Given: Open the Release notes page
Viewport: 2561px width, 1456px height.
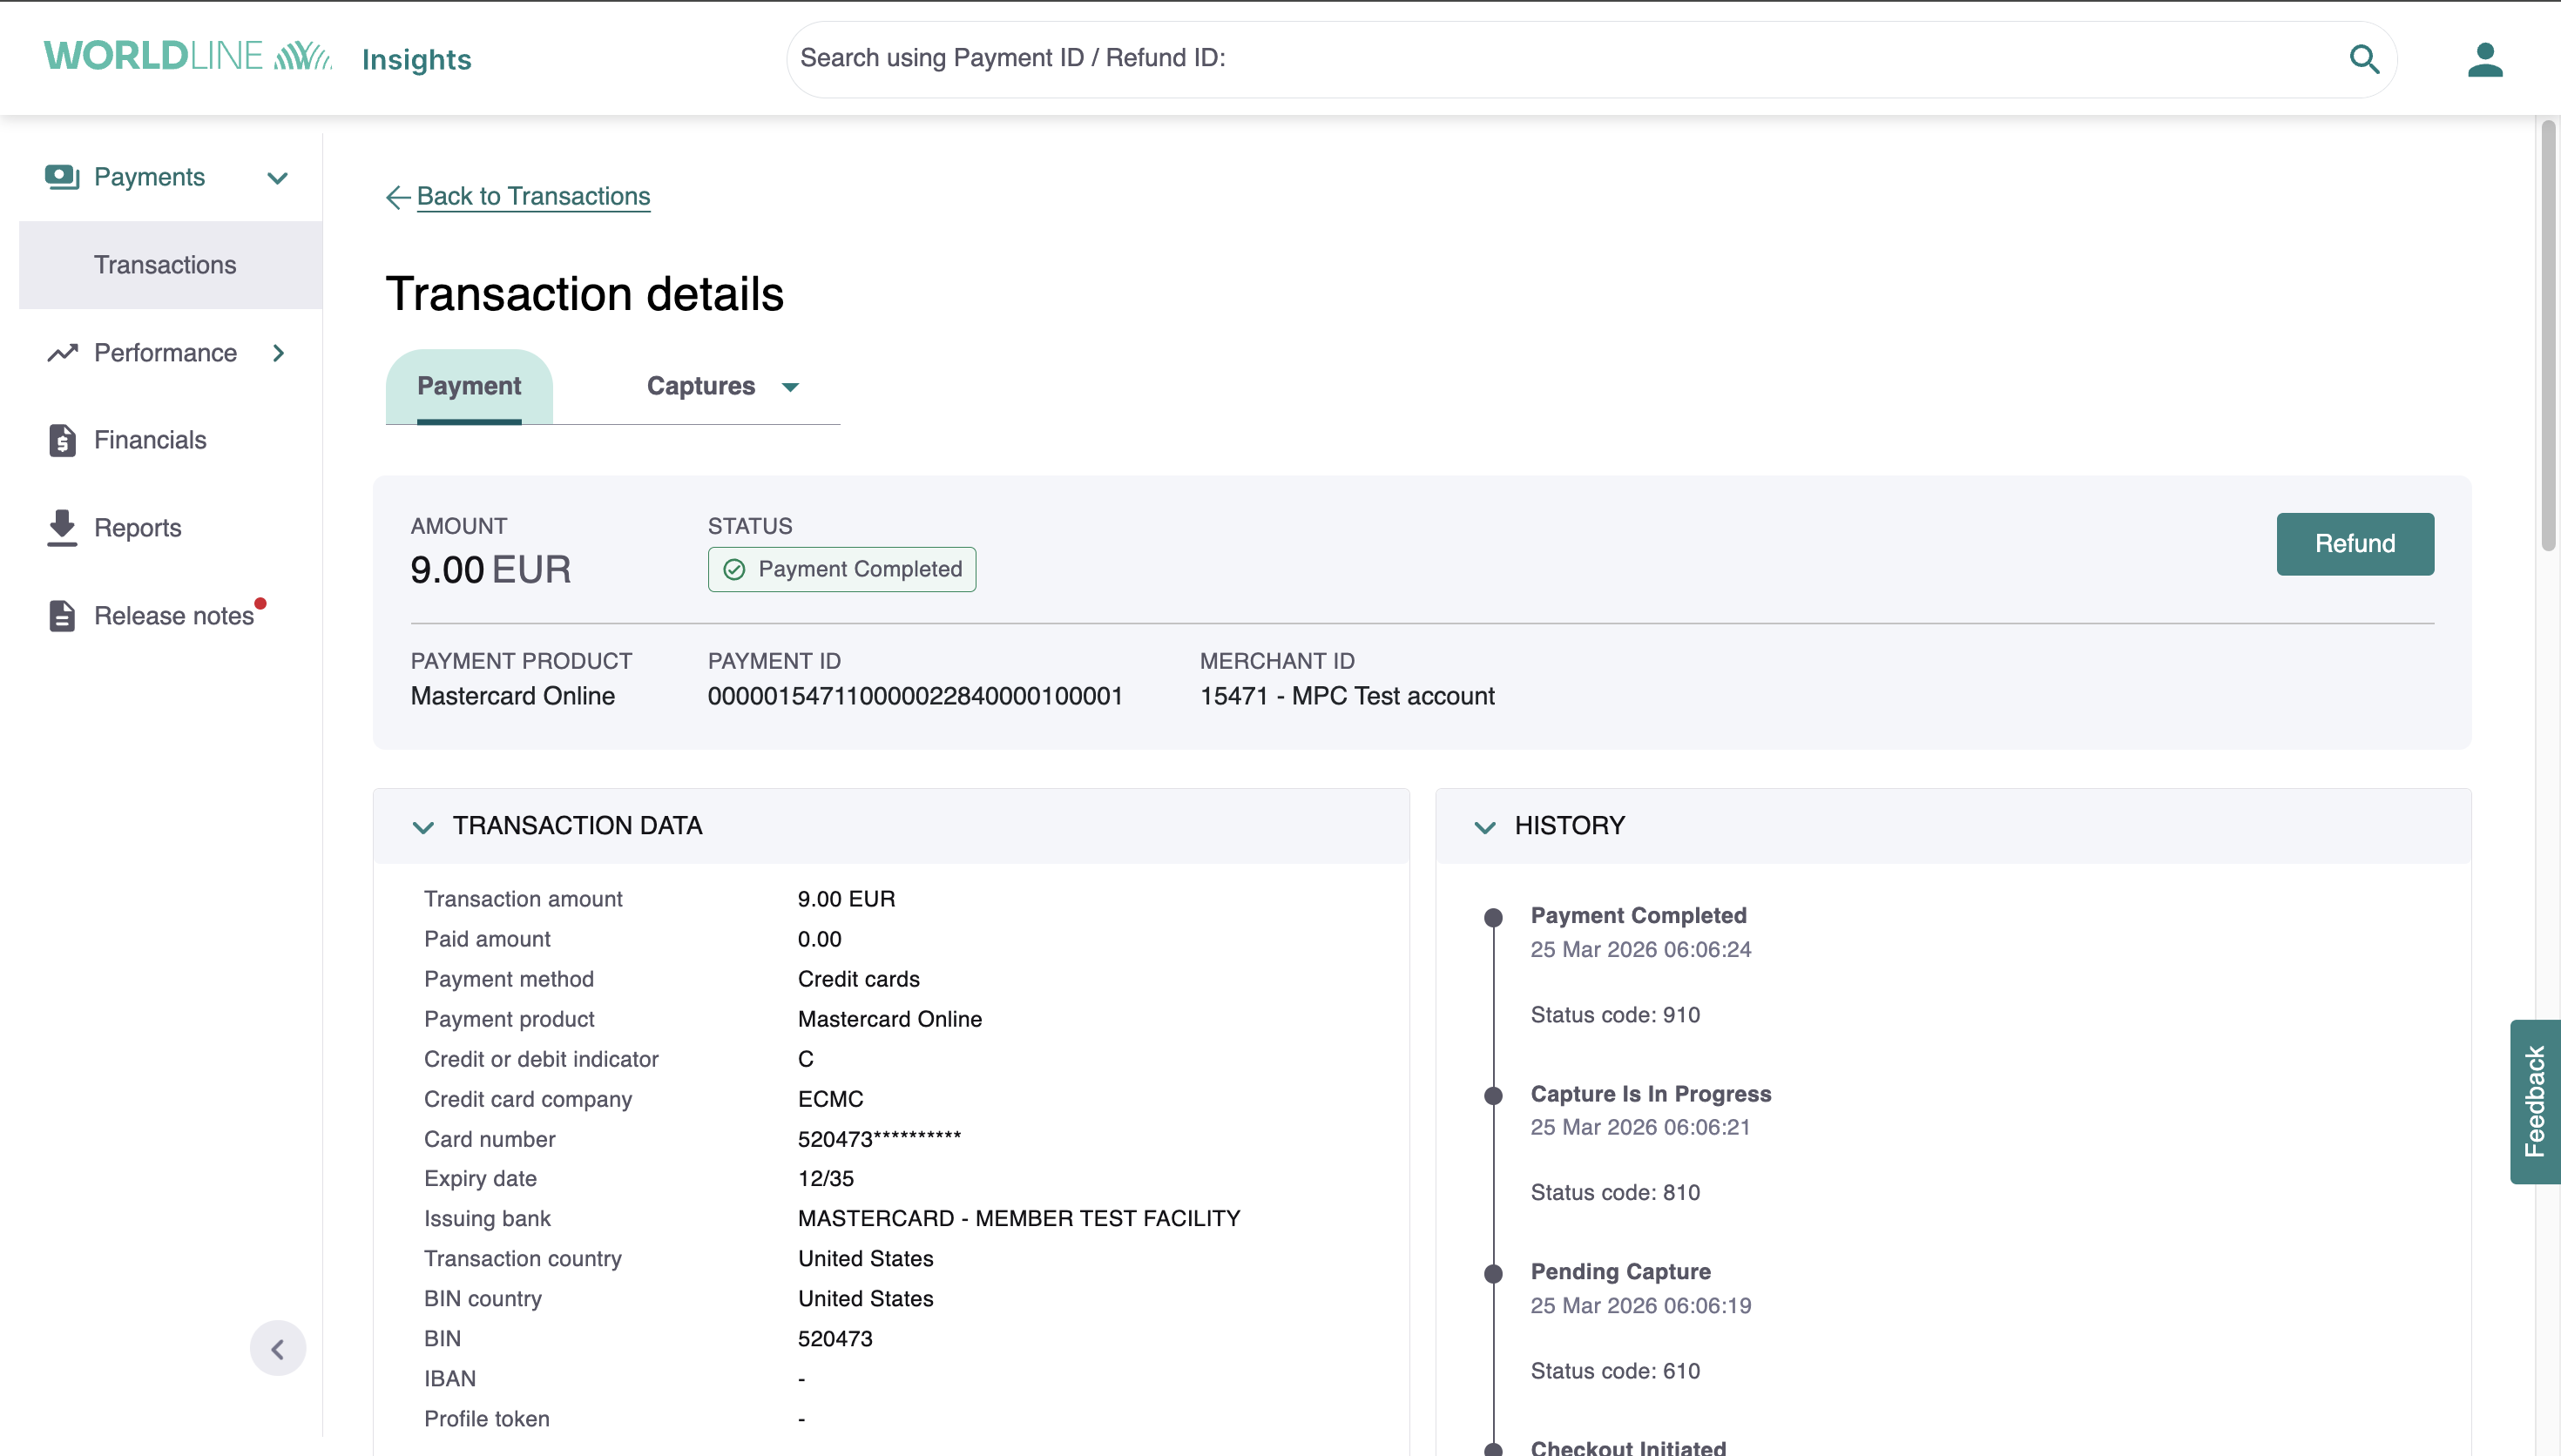Looking at the screenshot, I should (174, 616).
